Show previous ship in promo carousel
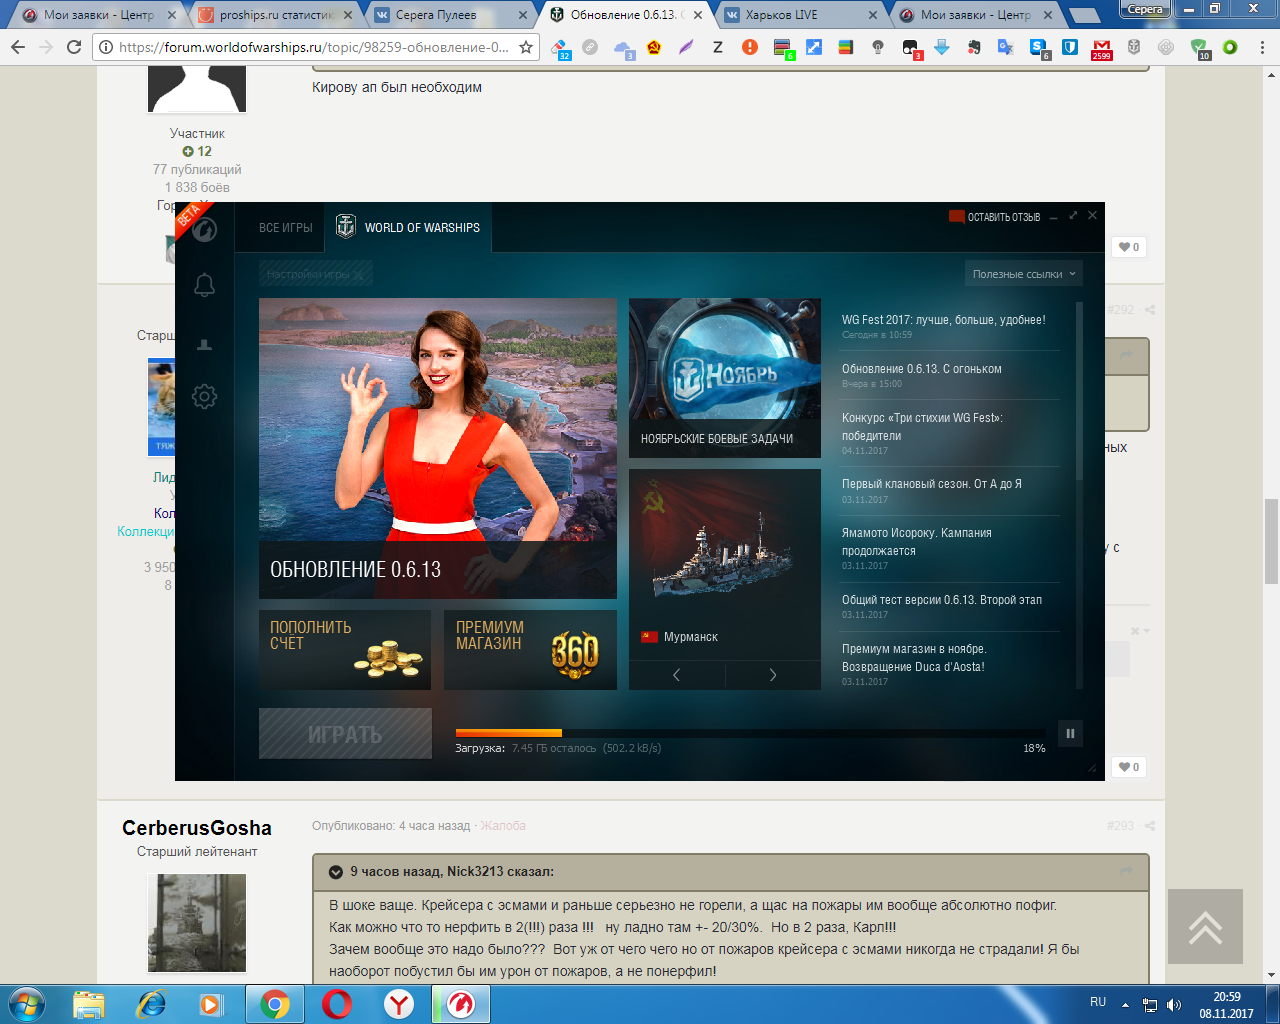Screen dimensions: 1280x1024 point(677,675)
